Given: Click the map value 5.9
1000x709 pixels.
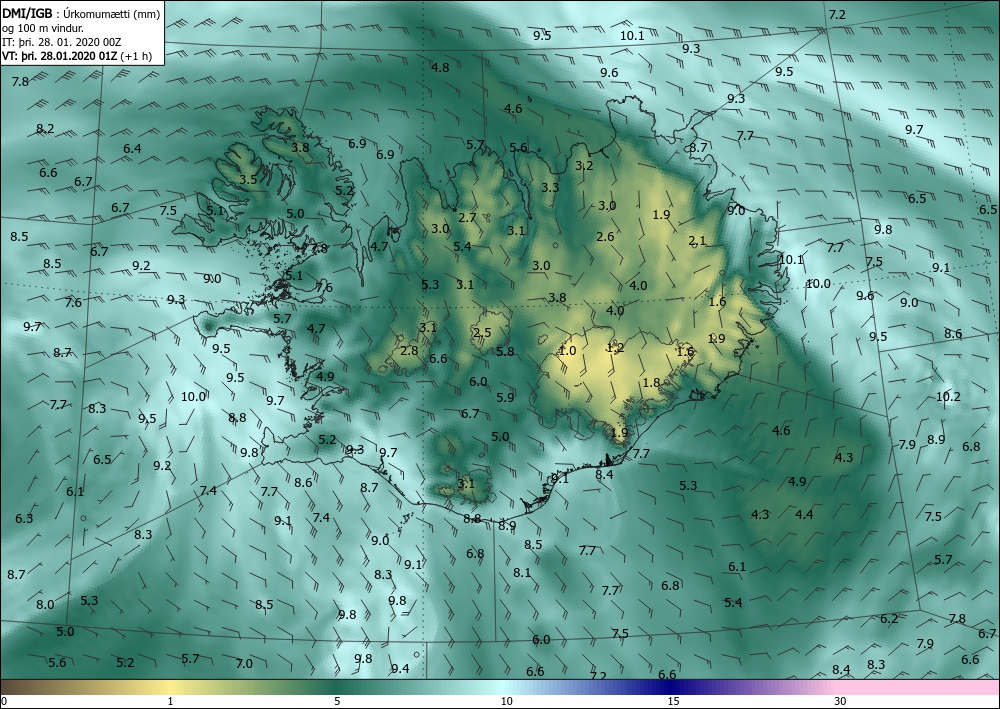Looking at the screenshot, I should pyautogui.click(x=505, y=397).
